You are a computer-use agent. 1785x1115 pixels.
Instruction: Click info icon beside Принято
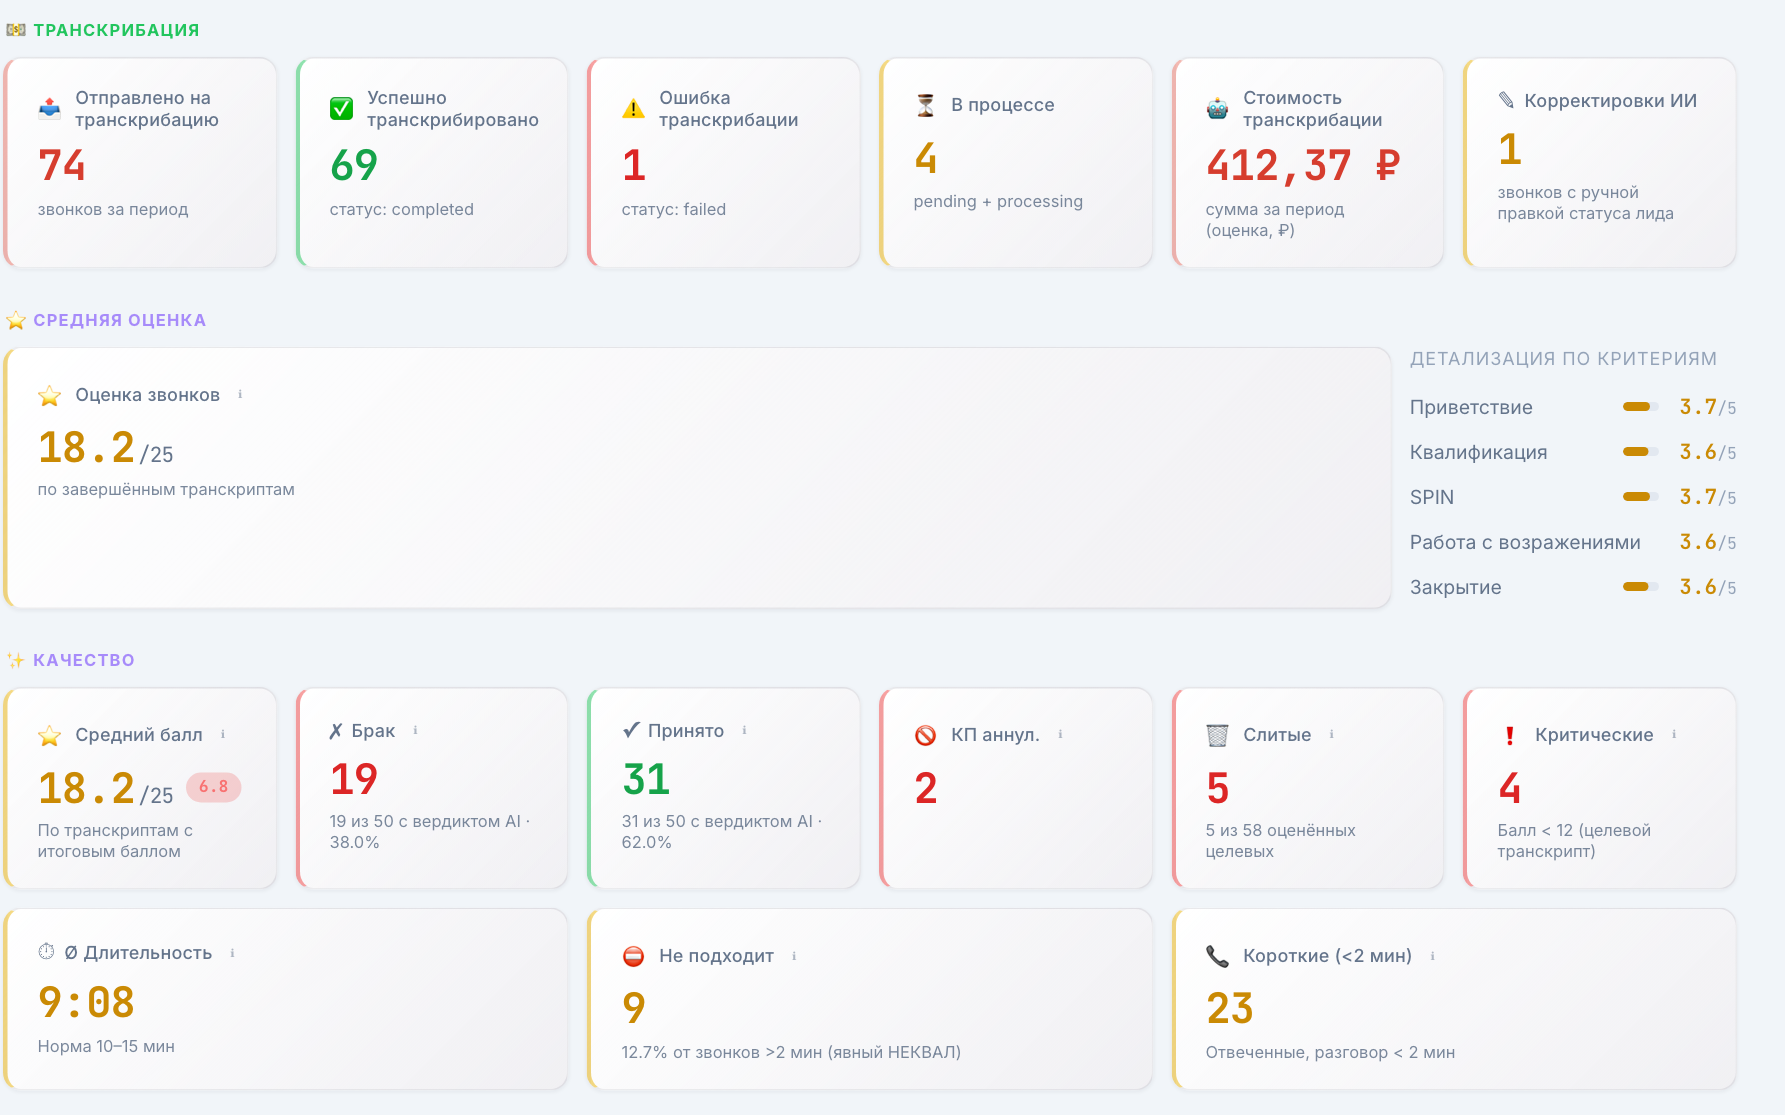tap(744, 730)
